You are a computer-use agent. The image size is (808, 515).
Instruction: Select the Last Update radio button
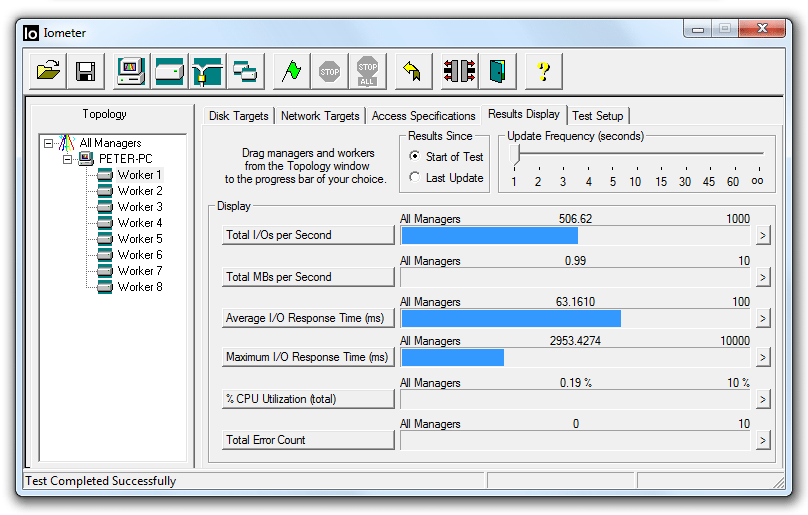(x=414, y=177)
